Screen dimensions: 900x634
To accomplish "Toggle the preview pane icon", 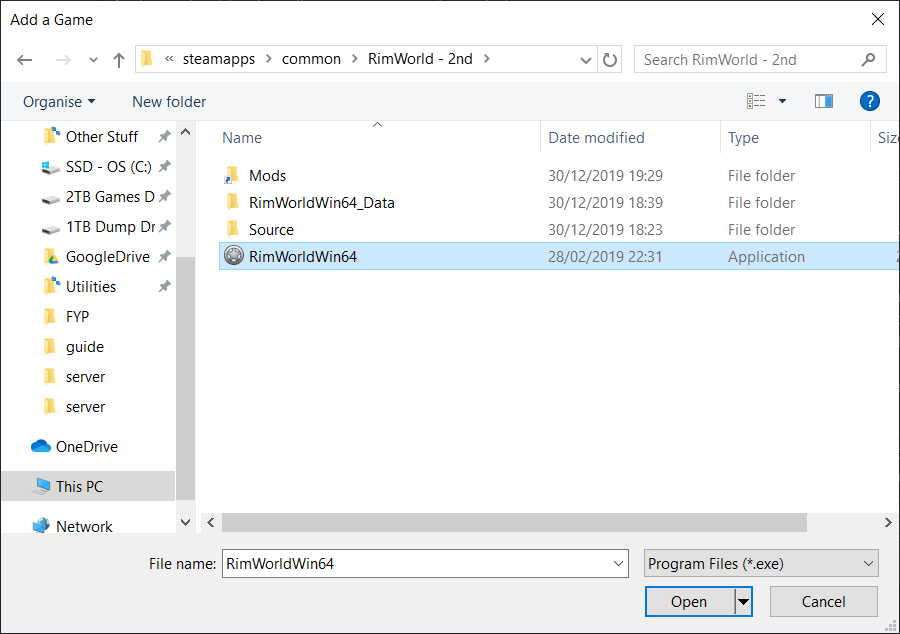I will click(824, 101).
